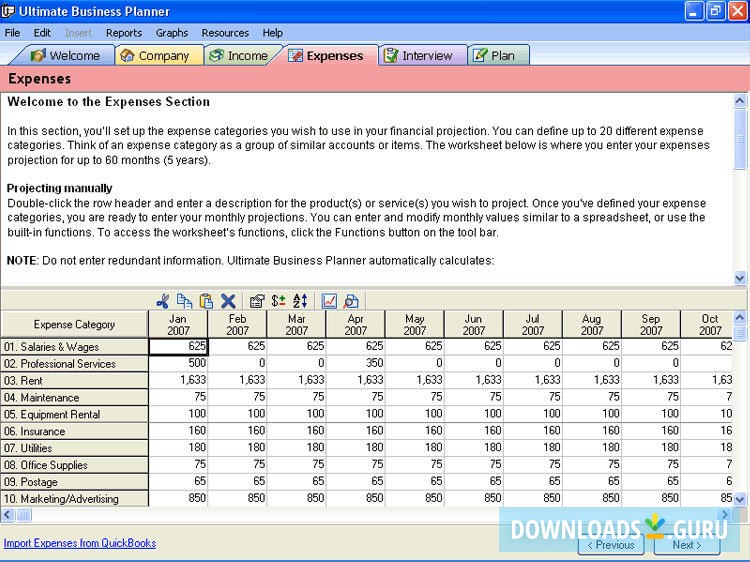Select the Apr 2007 column header

(355, 324)
